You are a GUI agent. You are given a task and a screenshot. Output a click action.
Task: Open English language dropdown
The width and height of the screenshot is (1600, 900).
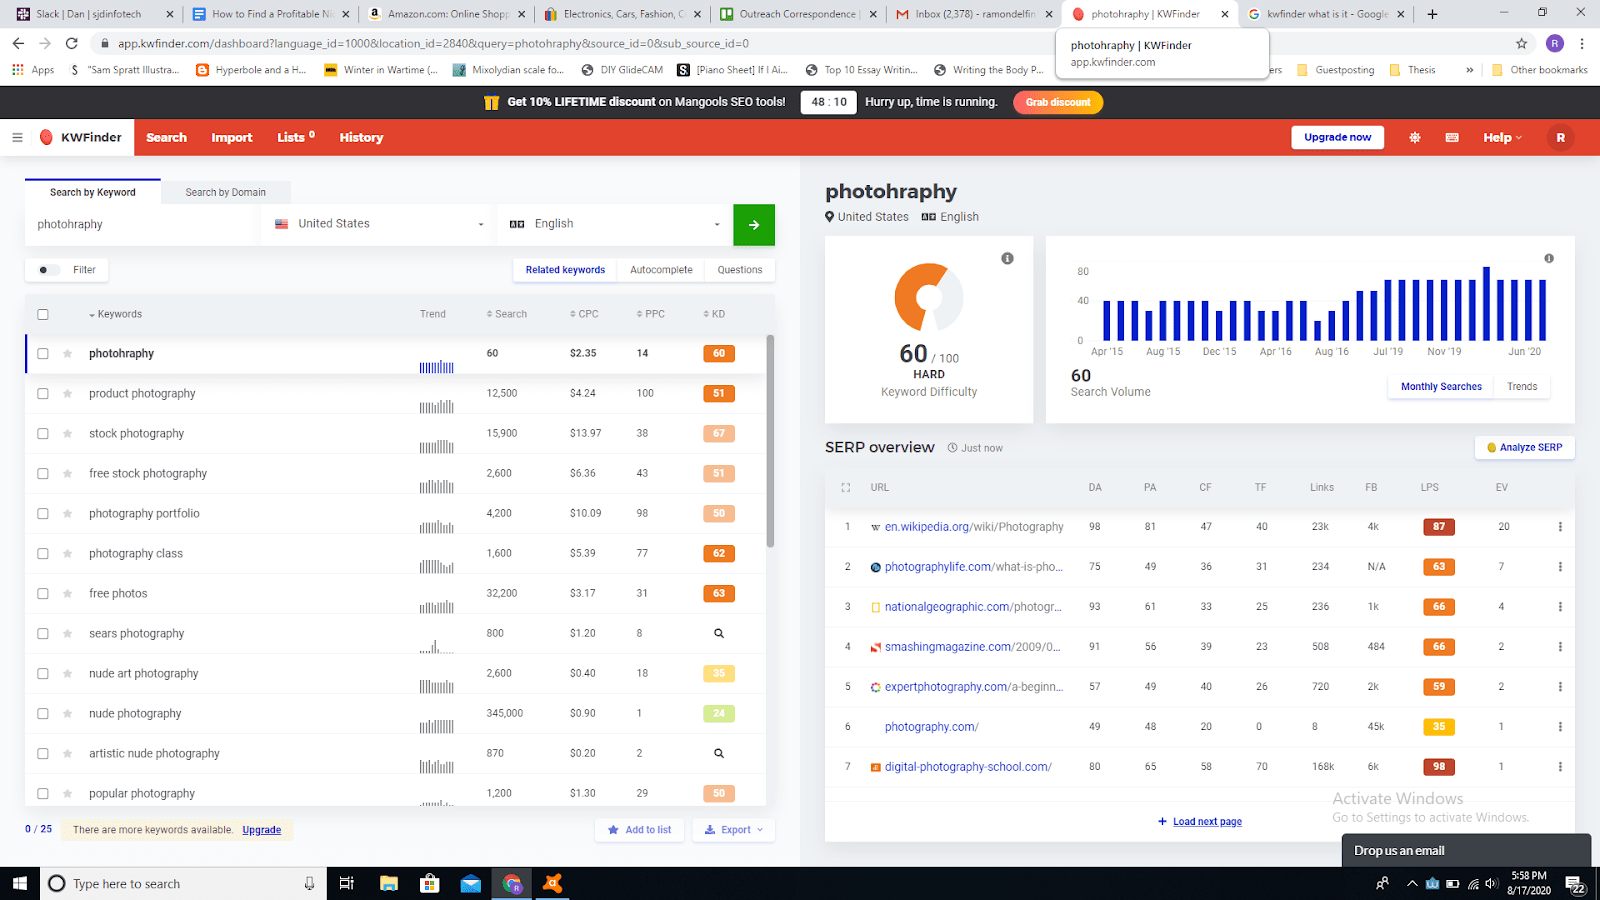[615, 224]
